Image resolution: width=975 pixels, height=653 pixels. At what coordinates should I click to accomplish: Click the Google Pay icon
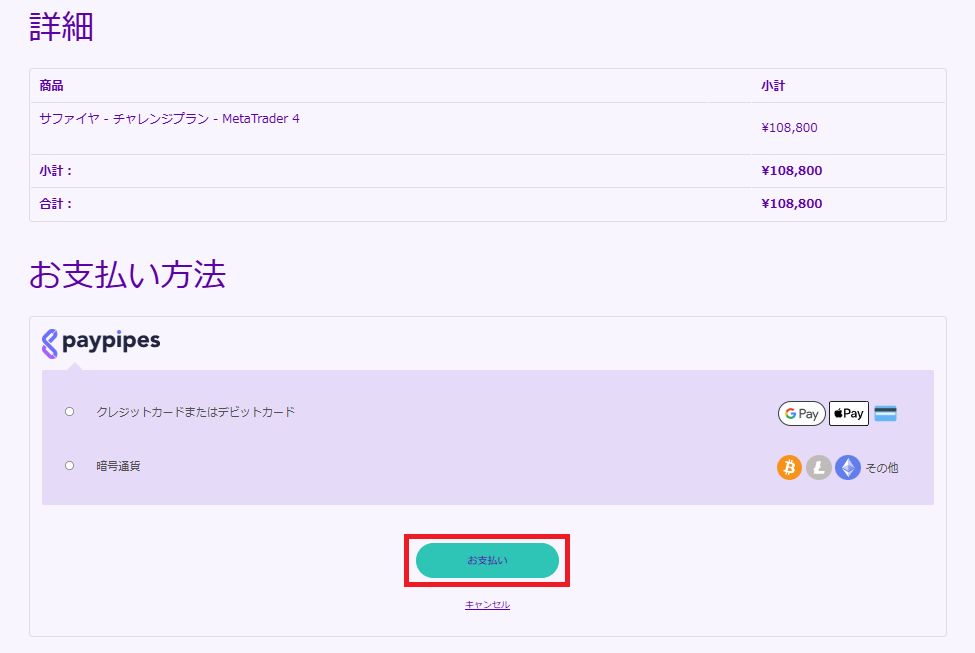(x=802, y=414)
